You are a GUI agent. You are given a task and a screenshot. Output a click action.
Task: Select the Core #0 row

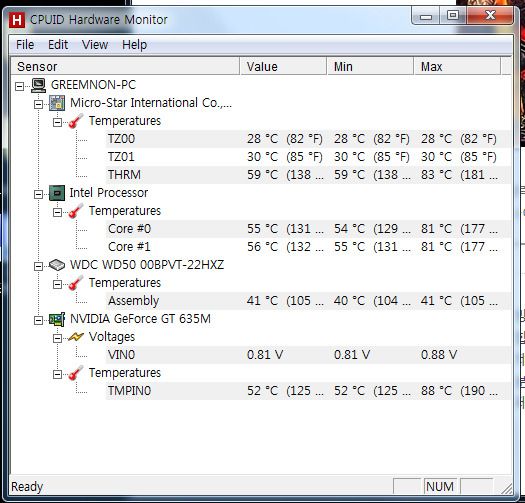pyautogui.click(x=308, y=229)
